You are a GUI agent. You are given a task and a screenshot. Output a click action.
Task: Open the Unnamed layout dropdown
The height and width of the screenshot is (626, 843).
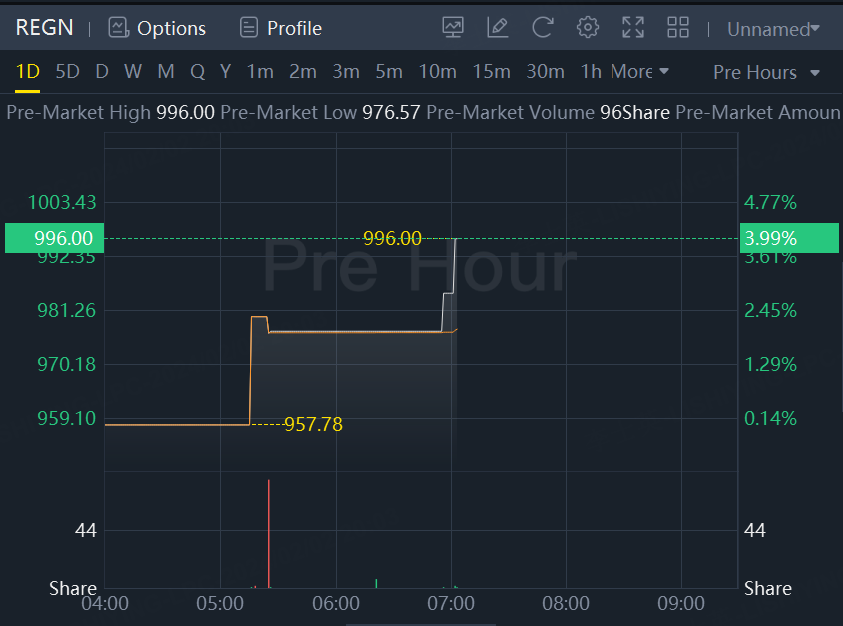pos(773,29)
